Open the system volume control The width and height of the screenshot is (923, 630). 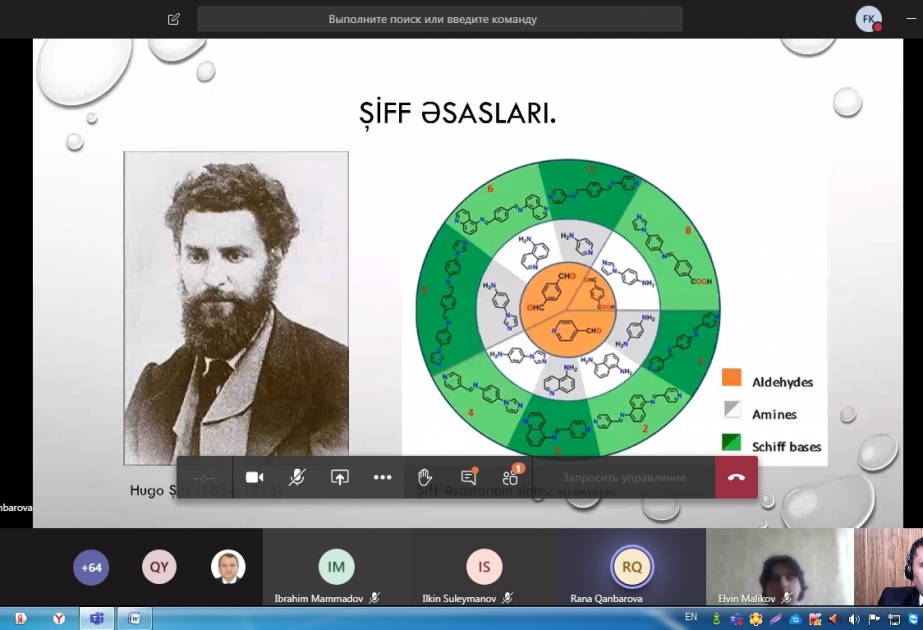854,619
